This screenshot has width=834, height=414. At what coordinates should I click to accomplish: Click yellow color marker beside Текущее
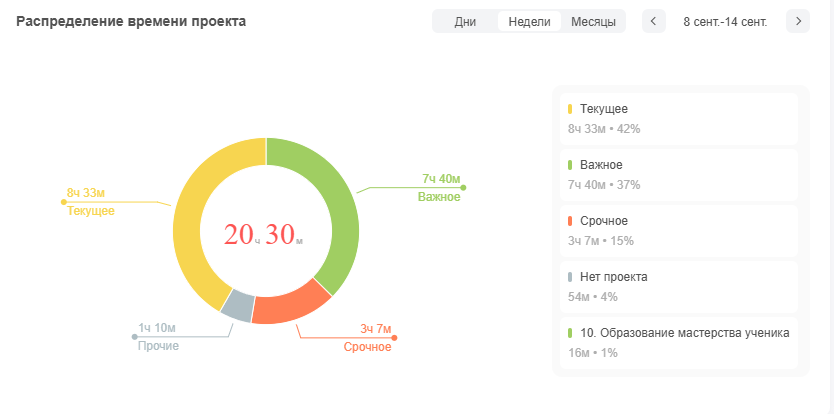(570, 108)
